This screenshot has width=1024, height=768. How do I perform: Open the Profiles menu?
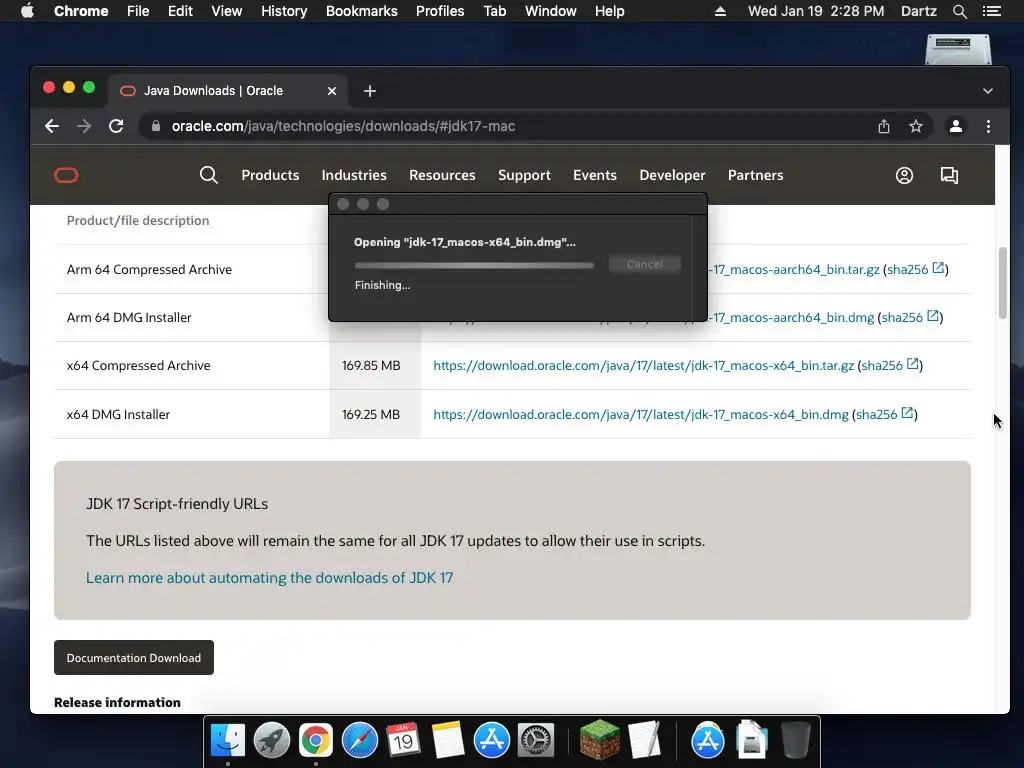[440, 11]
